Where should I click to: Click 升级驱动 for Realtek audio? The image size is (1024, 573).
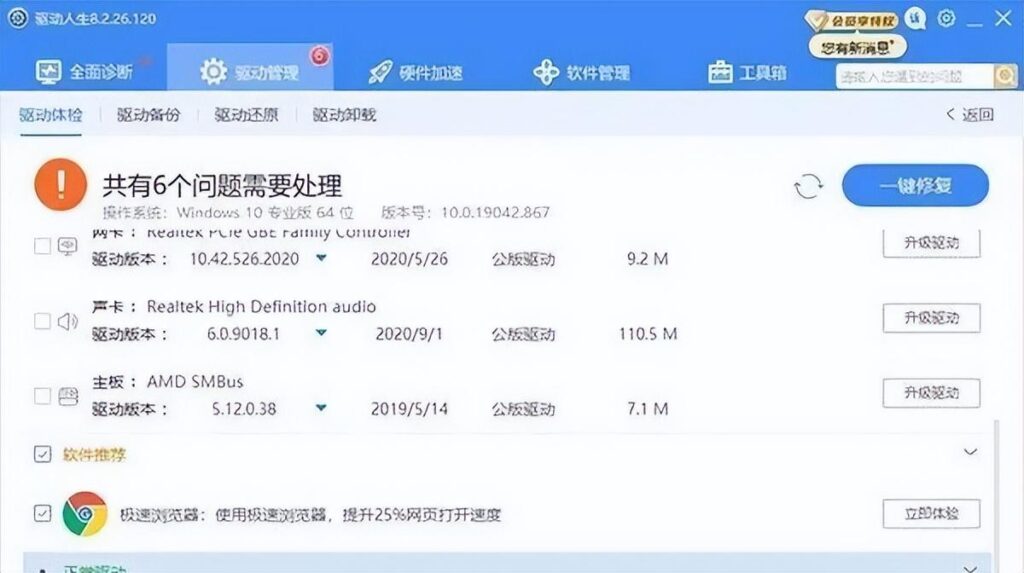pos(931,318)
